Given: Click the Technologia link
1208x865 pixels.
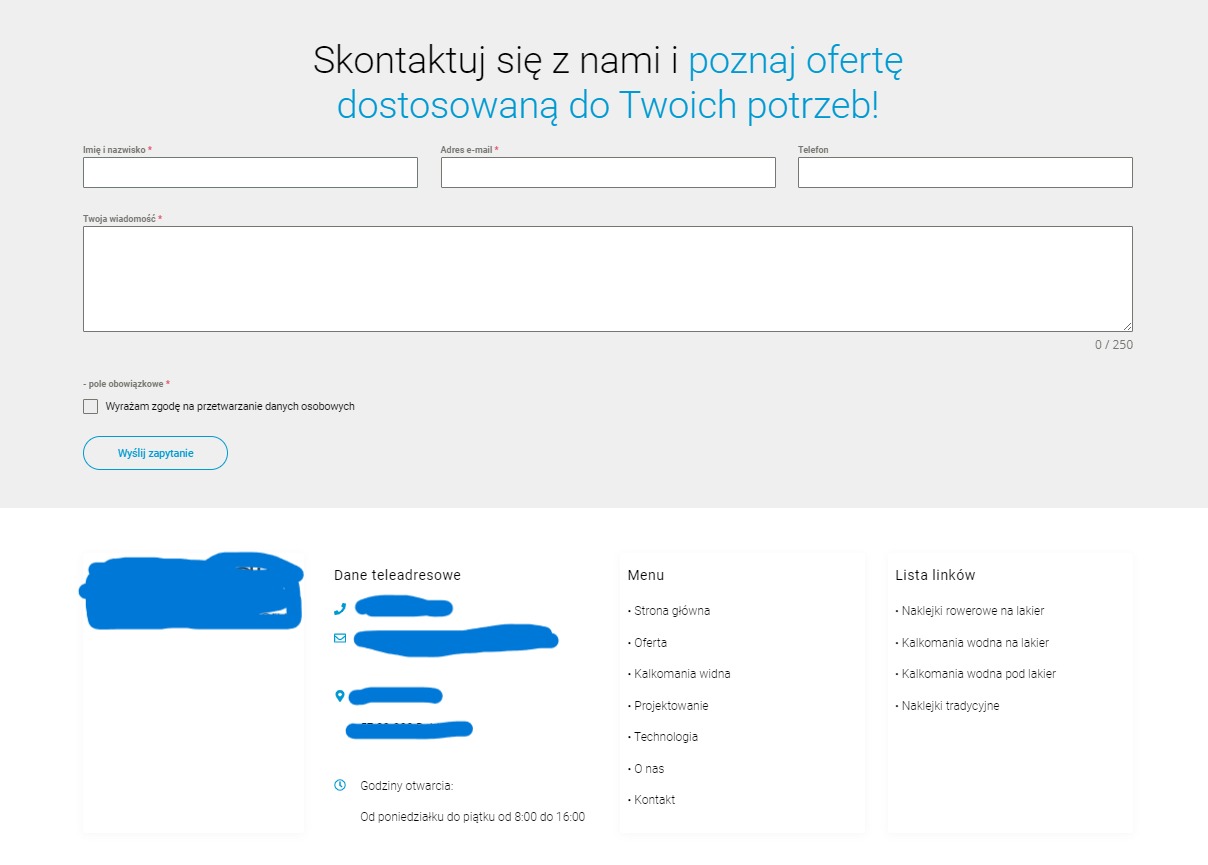Looking at the screenshot, I should (x=665, y=736).
